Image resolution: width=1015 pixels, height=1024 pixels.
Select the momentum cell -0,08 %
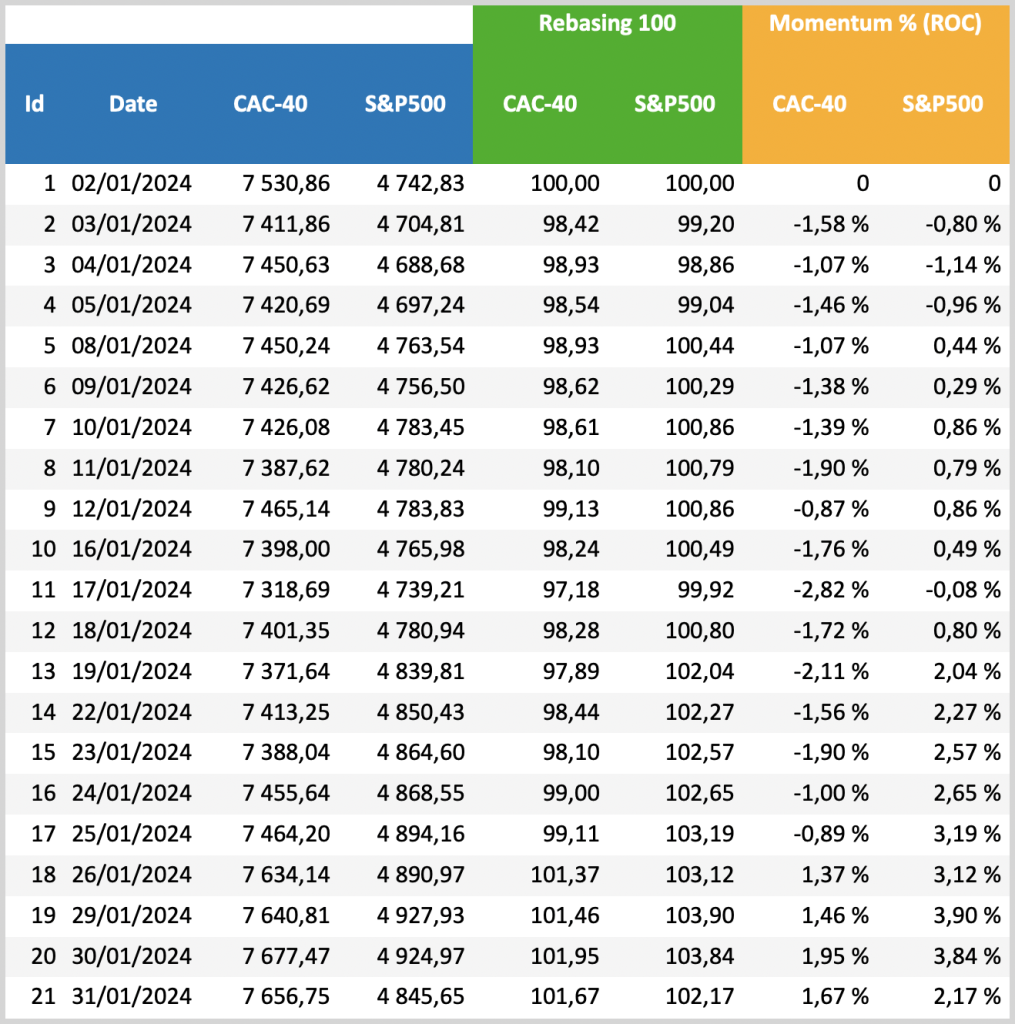click(963, 590)
